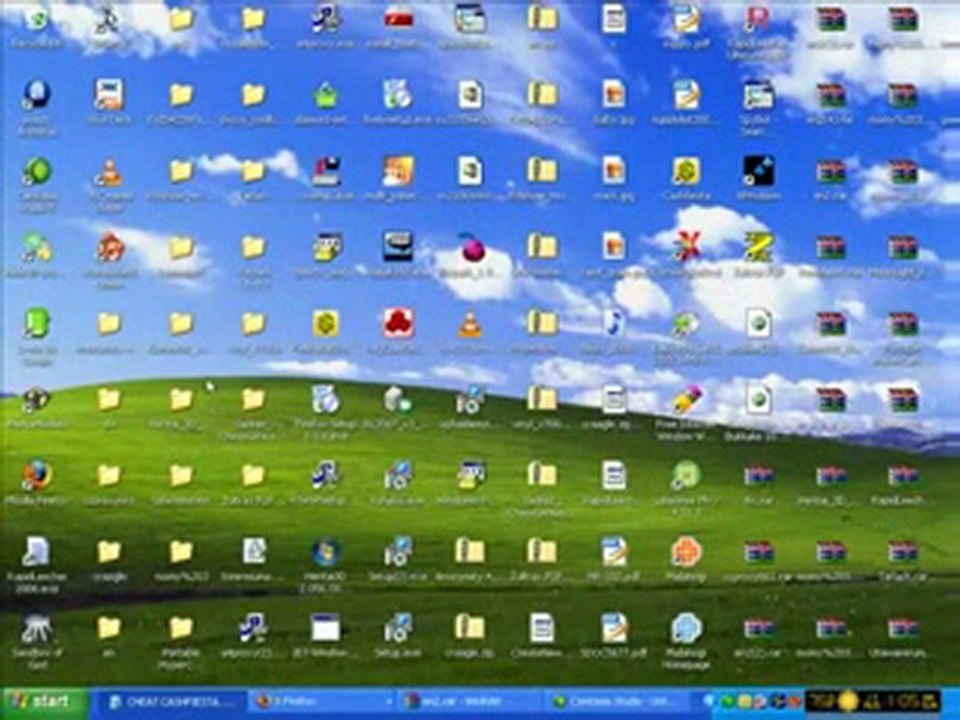The height and width of the screenshot is (720, 960).
Task: Expand the Firefox taskbar group dropdown arrow
Action: click(389, 702)
